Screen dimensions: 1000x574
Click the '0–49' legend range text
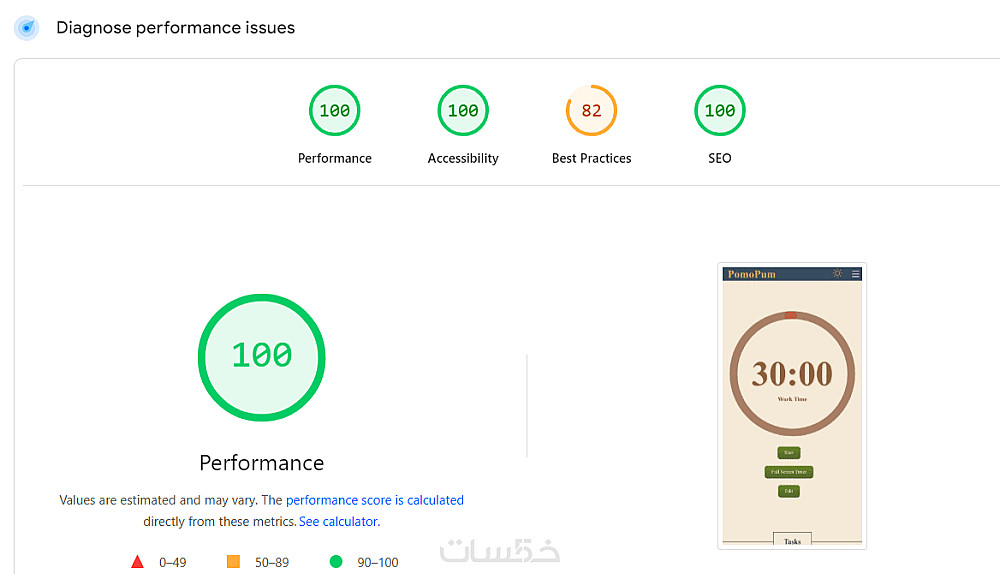coord(173,563)
